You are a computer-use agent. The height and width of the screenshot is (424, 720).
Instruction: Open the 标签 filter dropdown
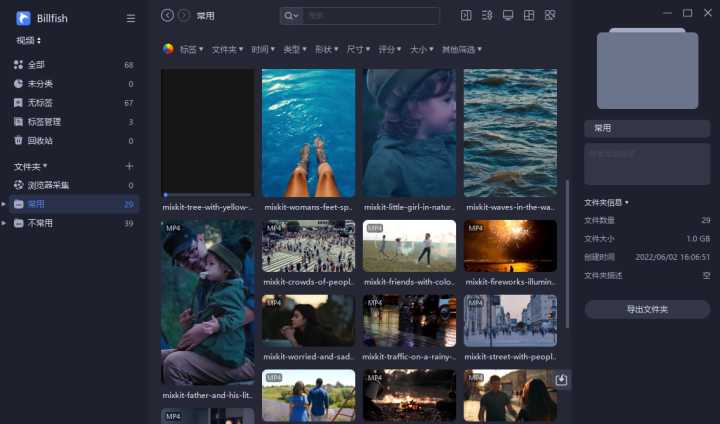(x=191, y=49)
